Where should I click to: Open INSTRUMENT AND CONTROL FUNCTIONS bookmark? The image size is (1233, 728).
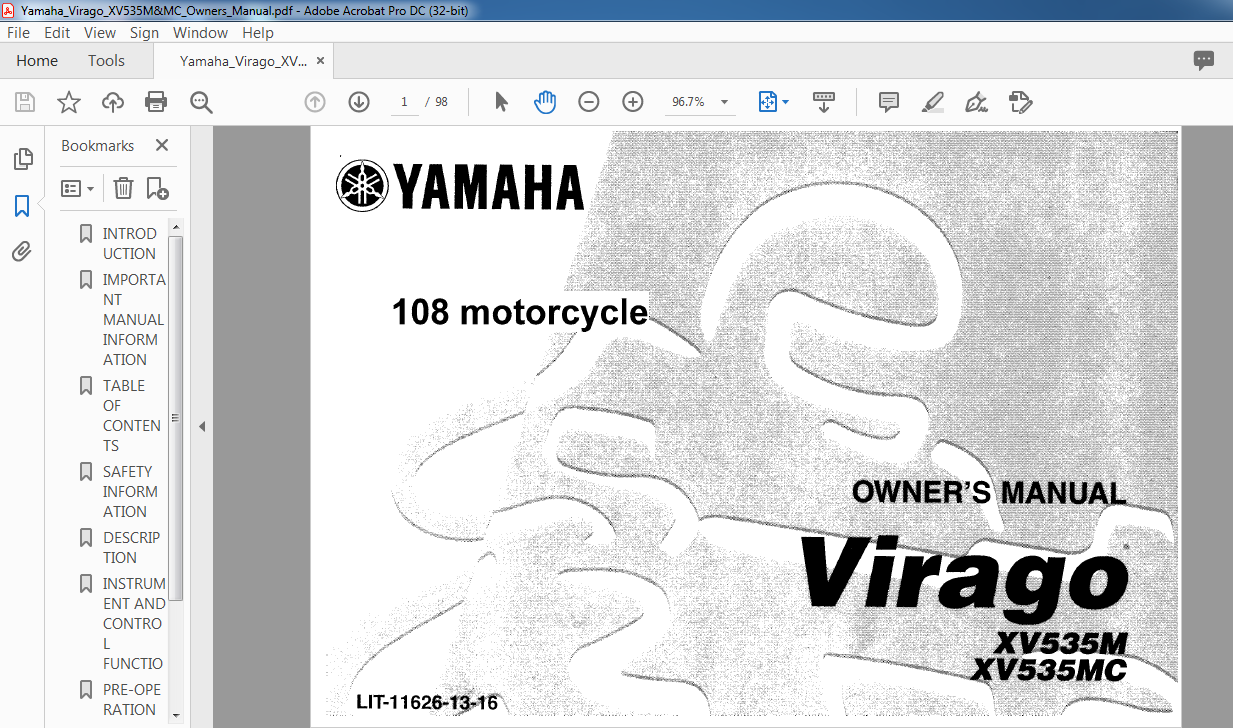[134, 624]
